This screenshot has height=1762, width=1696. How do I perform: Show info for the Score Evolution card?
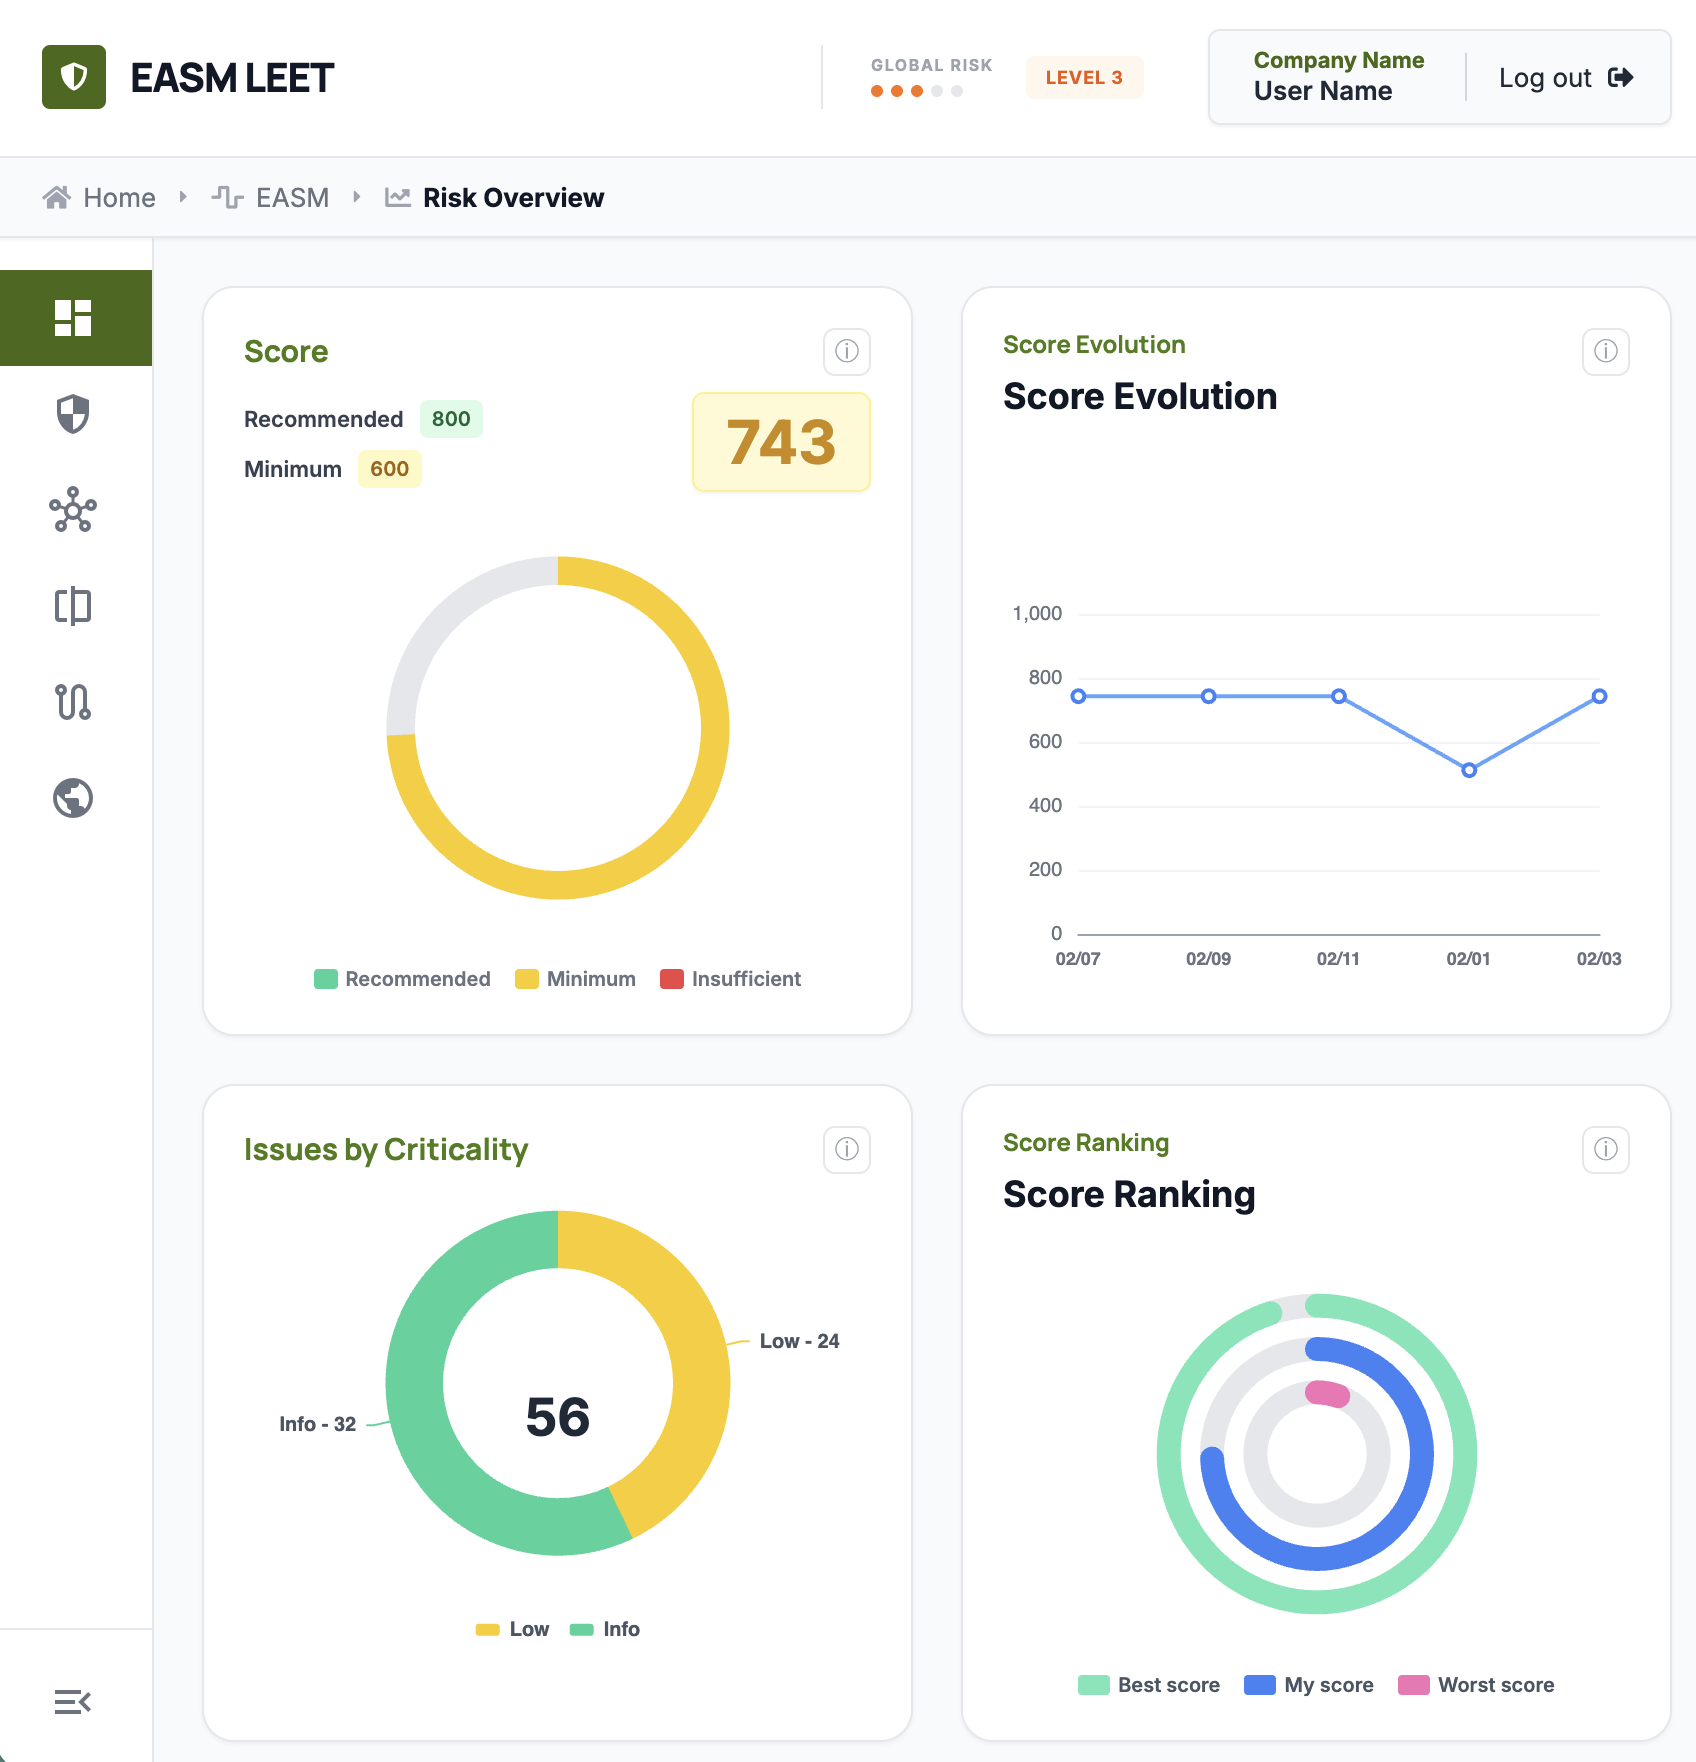1606,351
